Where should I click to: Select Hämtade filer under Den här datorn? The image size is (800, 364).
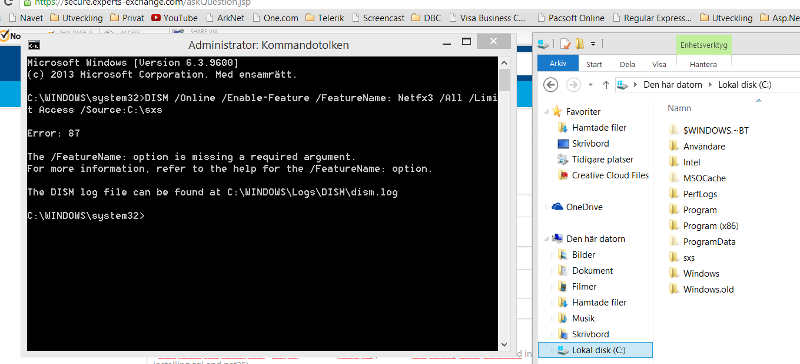(592, 302)
